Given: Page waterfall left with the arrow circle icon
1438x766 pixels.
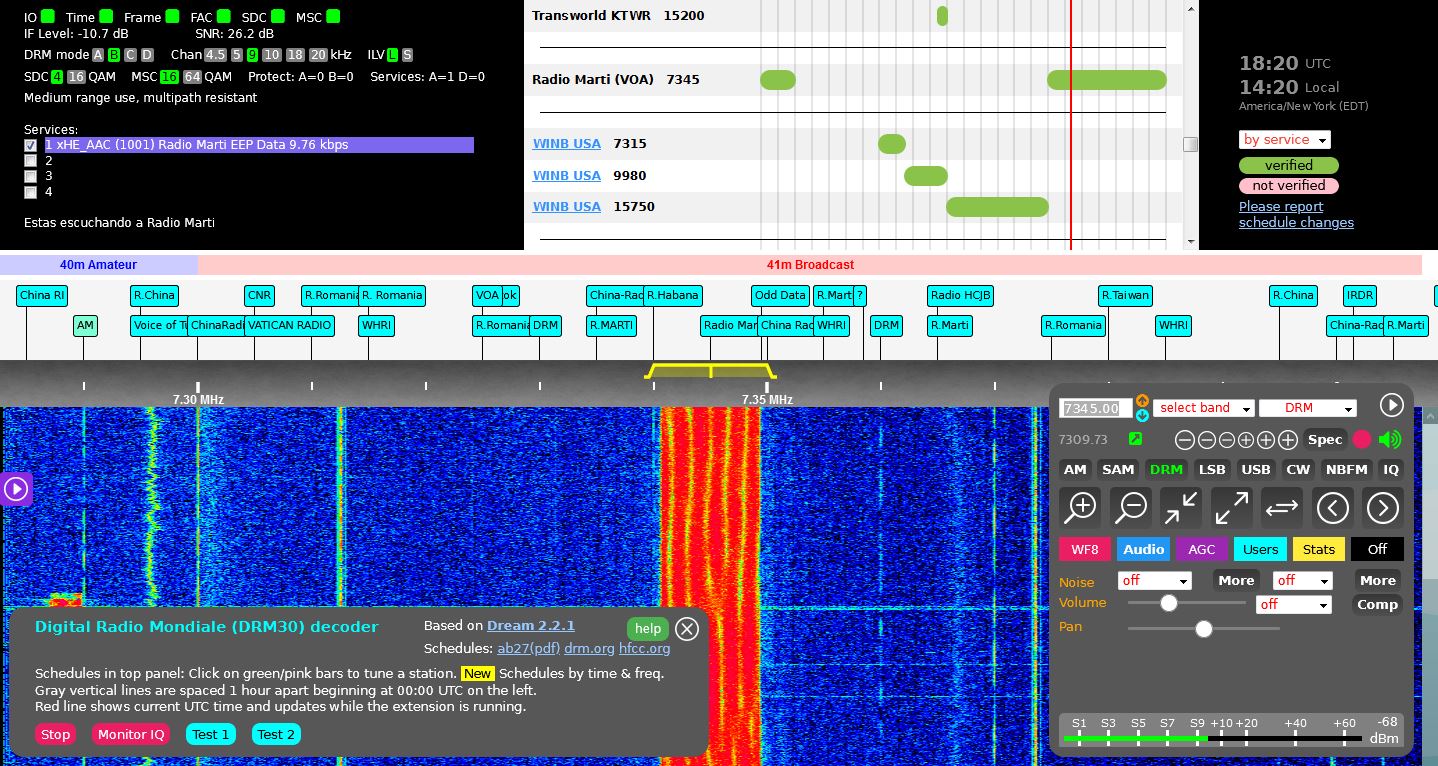Looking at the screenshot, I should (1332, 508).
